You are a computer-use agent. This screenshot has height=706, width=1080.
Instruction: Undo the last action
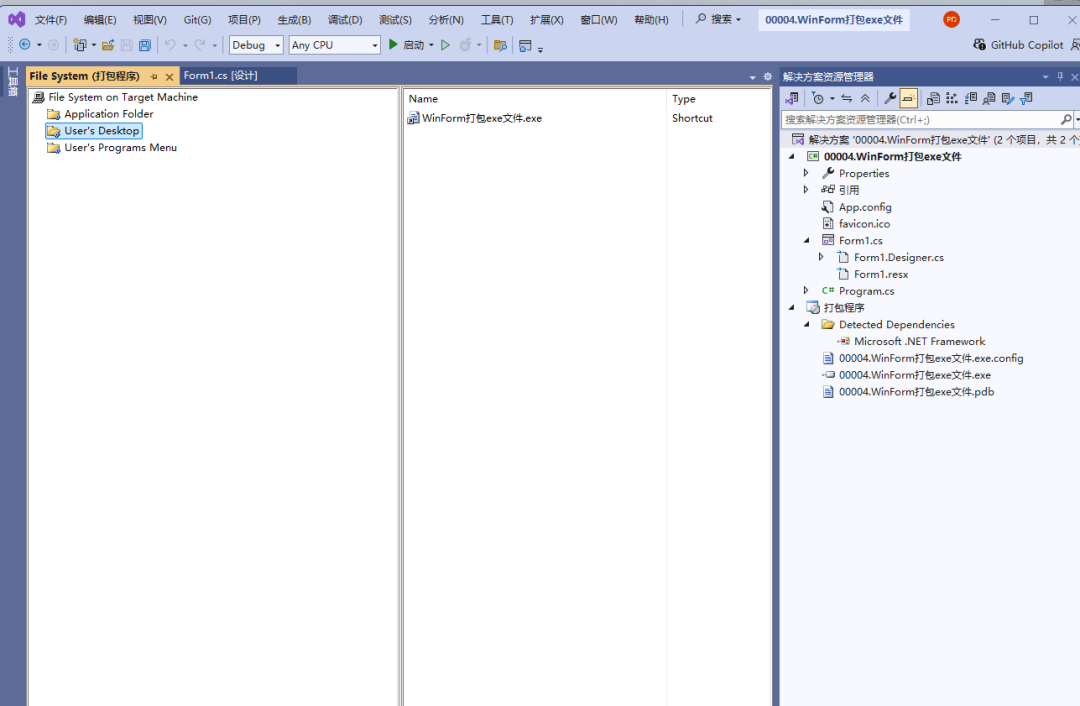170,45
